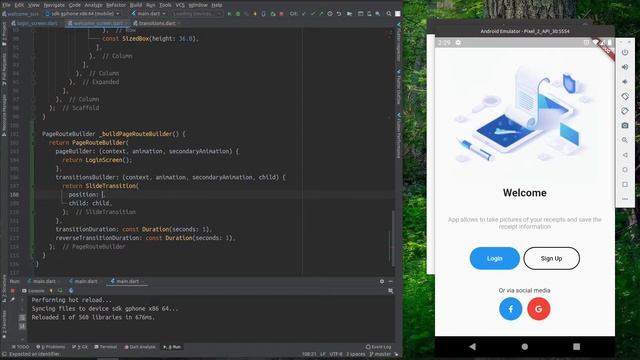Open Event Log in status bar
Screen dimensions: 640x360
click(378, 347)
